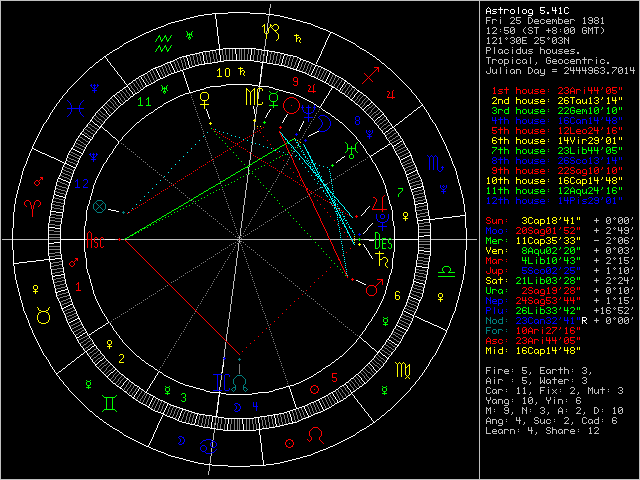
Task: Click the green Aquarius wave glyph in outer ring
Action: [x=163, y=43]
